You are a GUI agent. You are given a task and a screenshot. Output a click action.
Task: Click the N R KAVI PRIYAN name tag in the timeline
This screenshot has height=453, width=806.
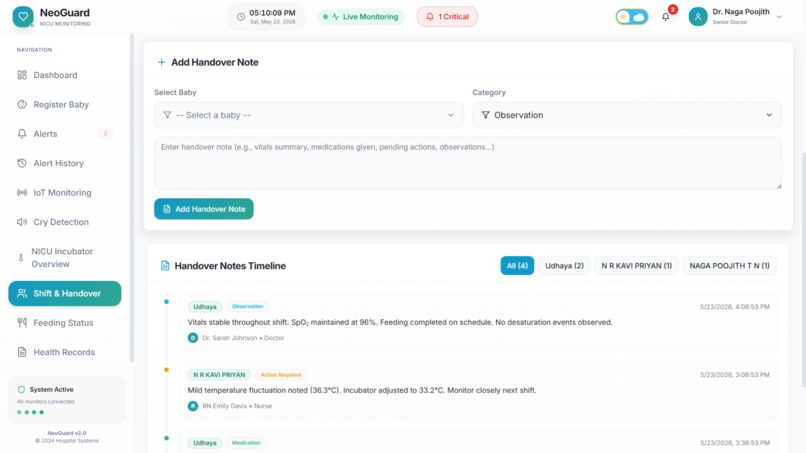click(x=219, y=375)
